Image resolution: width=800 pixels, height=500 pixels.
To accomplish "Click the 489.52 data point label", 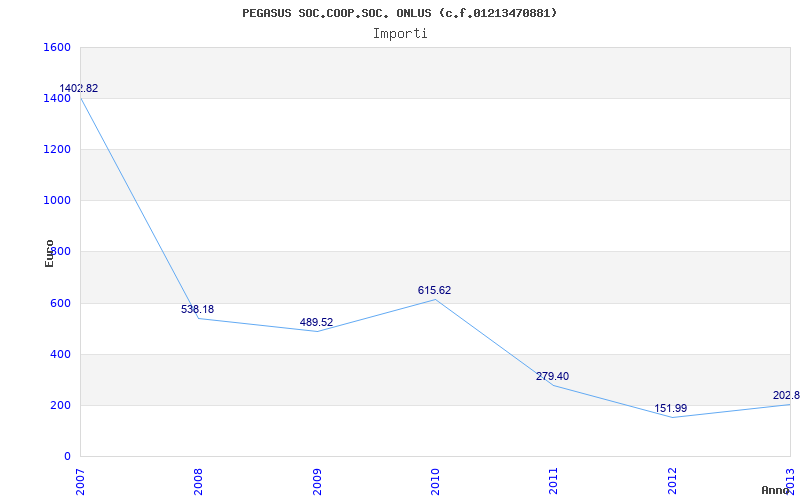I will point(316,322).
